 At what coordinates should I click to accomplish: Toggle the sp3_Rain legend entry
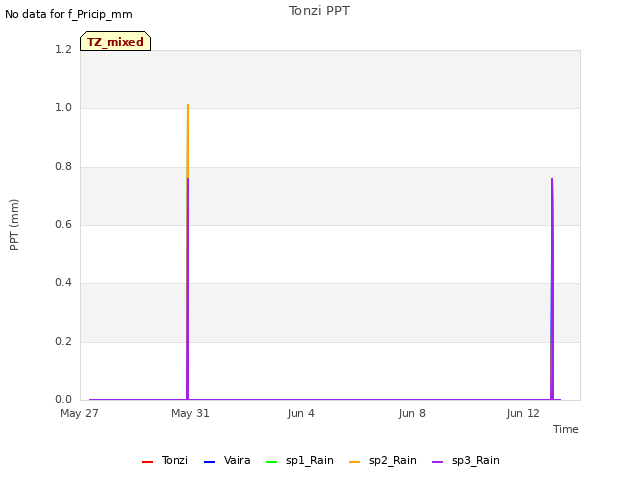coord(466,460)
